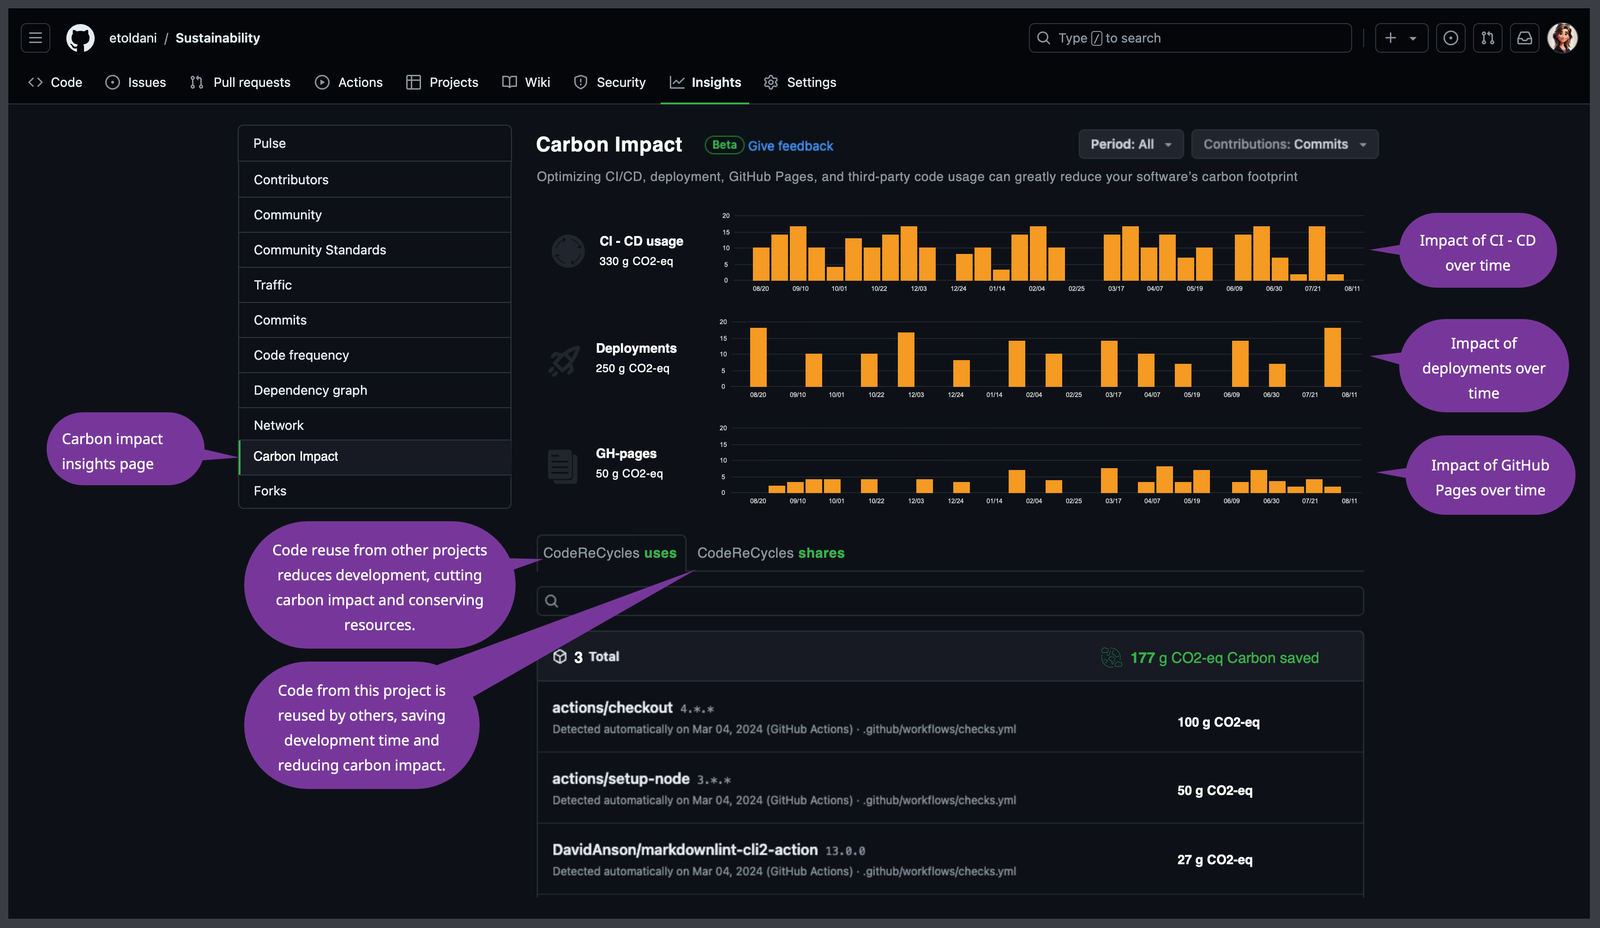Open the Actions repository tab
Screen dimensions: 1600x928
[349, 82]
